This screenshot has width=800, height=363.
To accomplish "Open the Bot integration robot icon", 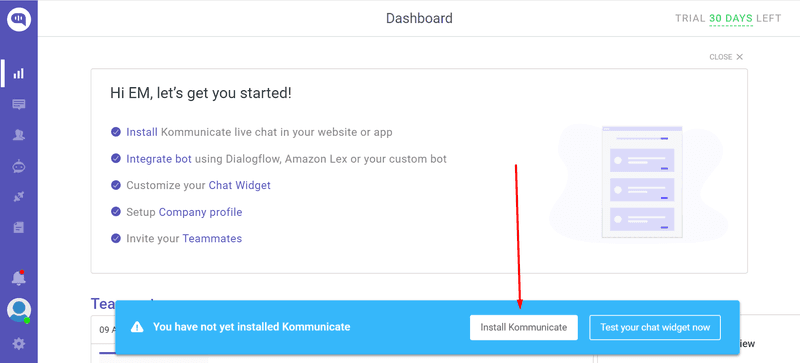I will 19,166.
